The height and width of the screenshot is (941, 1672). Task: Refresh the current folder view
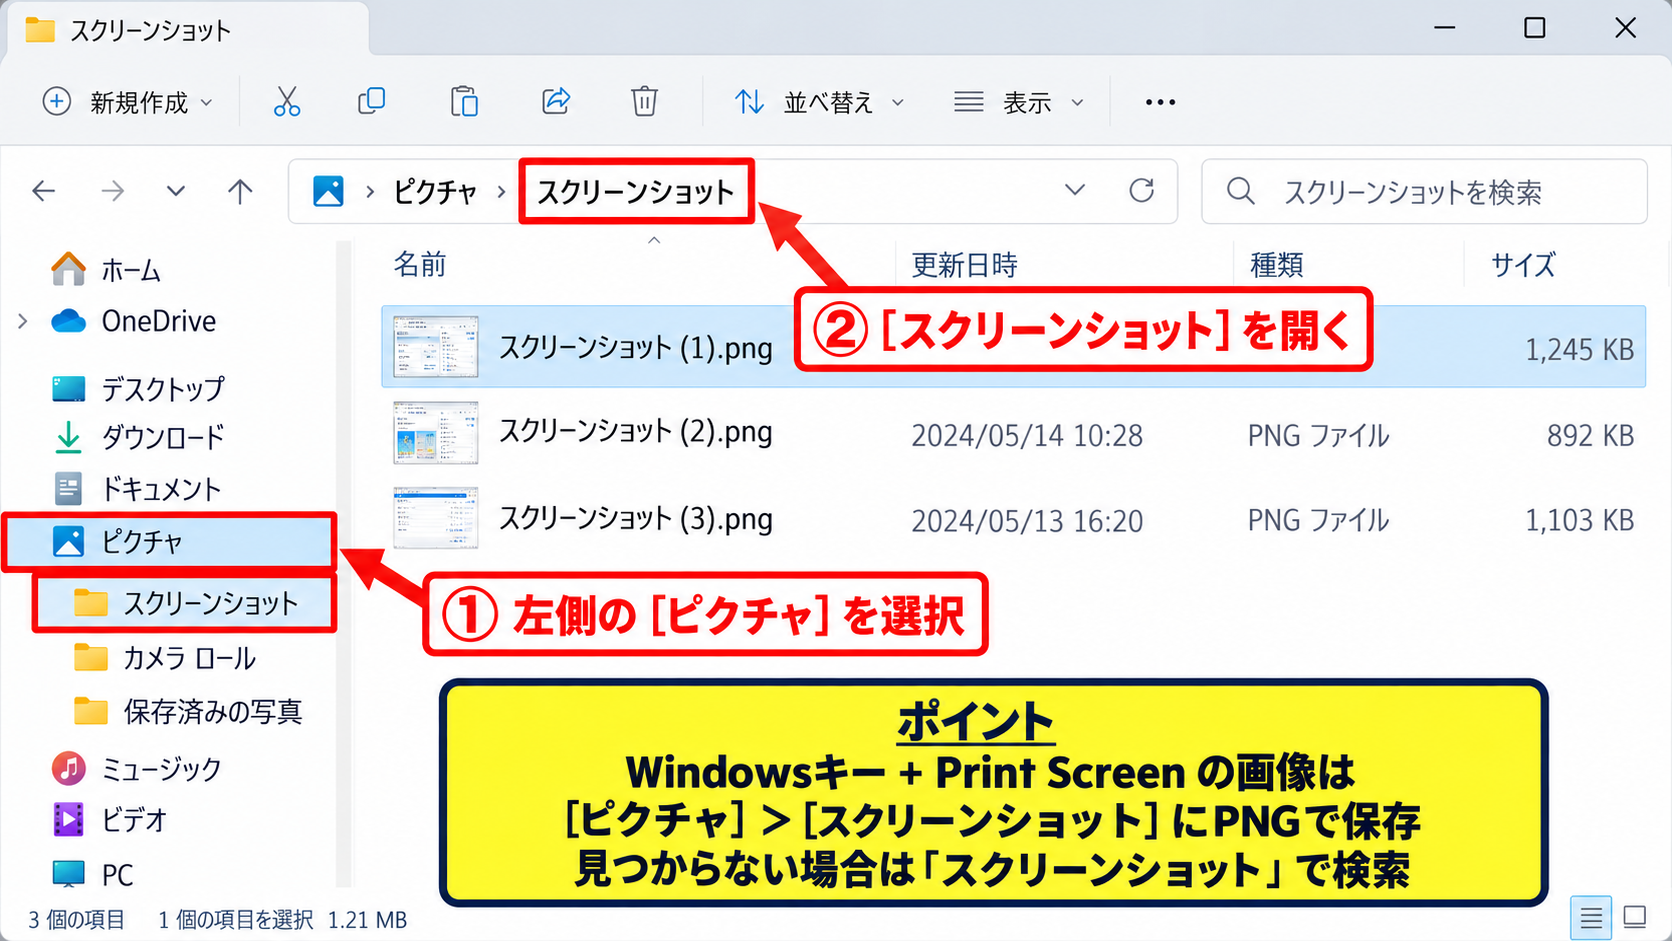(x=1142, y=190)
